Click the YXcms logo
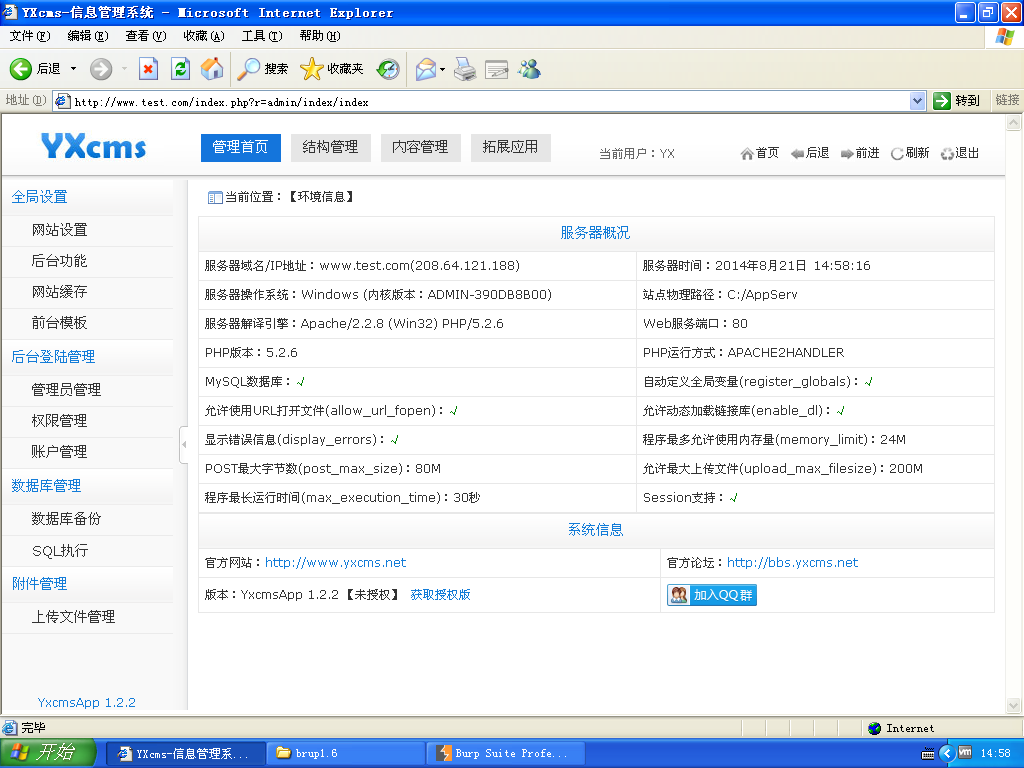 (93, 146)
